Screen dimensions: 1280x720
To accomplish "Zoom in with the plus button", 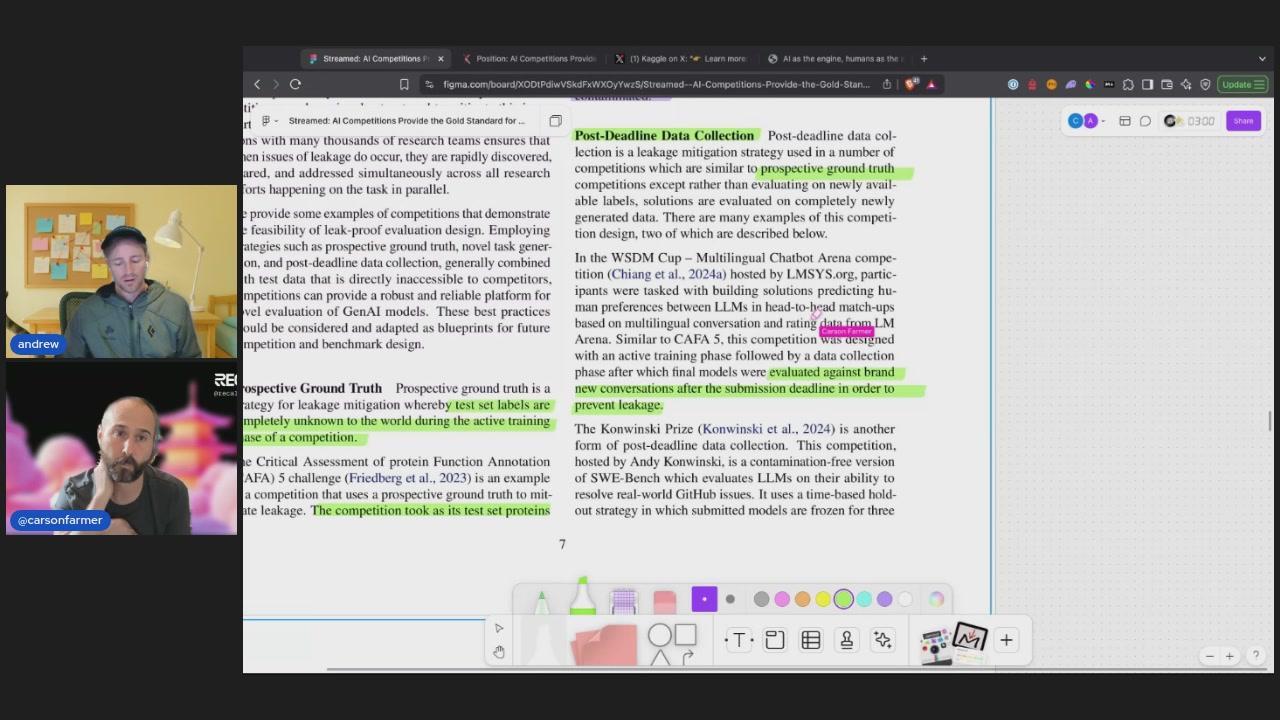I will coord(1230,656).
